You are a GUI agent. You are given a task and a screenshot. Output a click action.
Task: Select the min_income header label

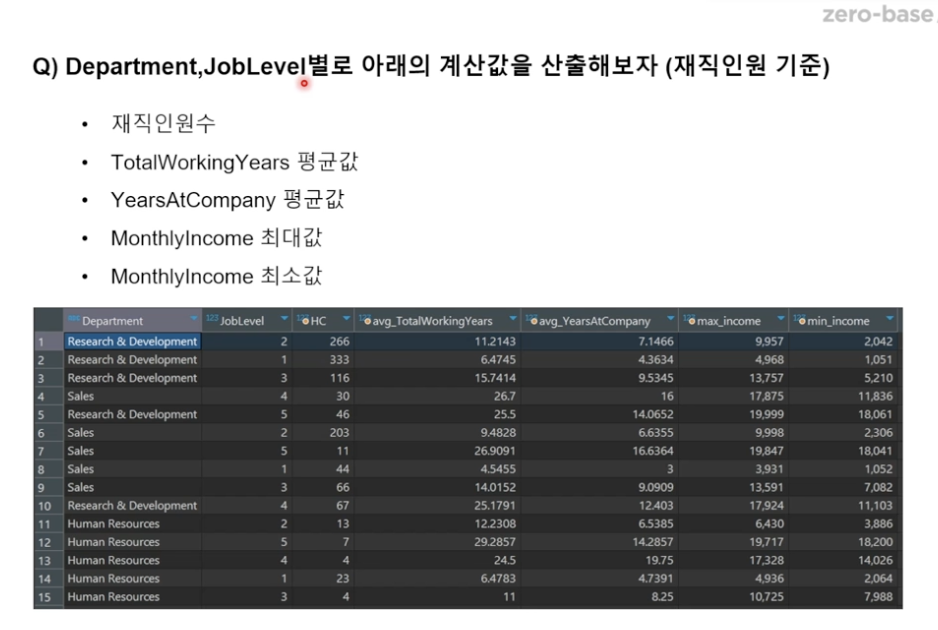(x=838, y=321)
